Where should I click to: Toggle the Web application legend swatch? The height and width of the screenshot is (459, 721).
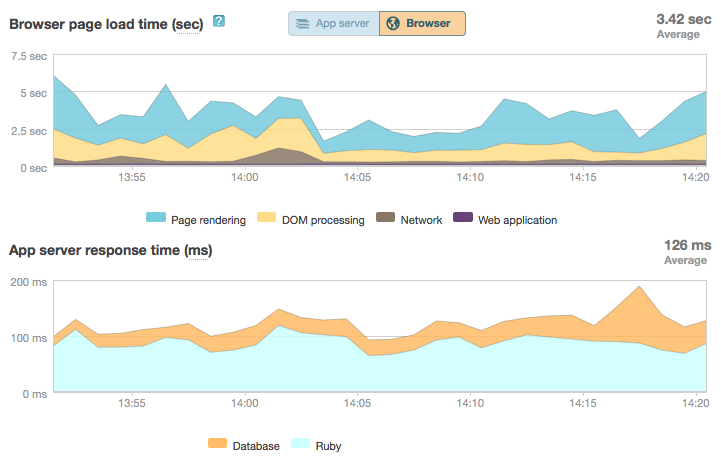[463, 218]
